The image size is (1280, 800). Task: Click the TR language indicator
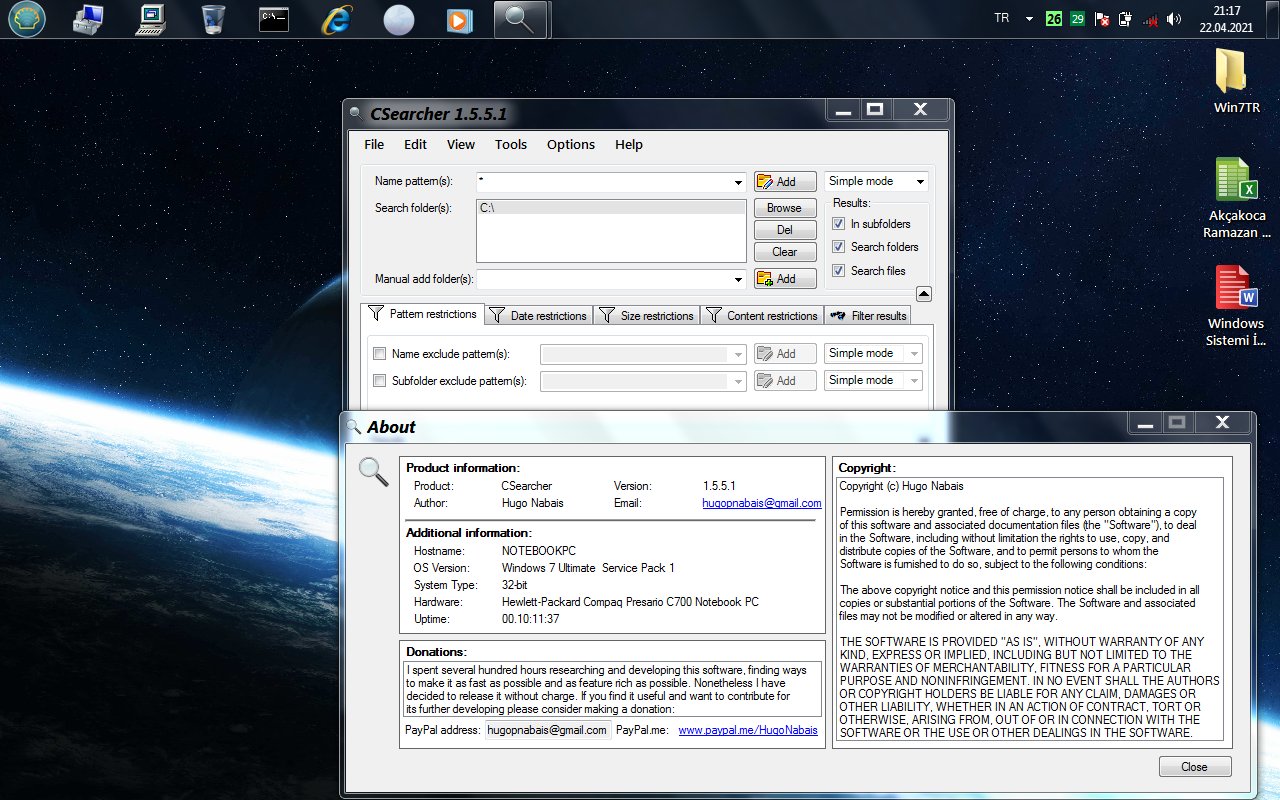[x=1002, y=18]
